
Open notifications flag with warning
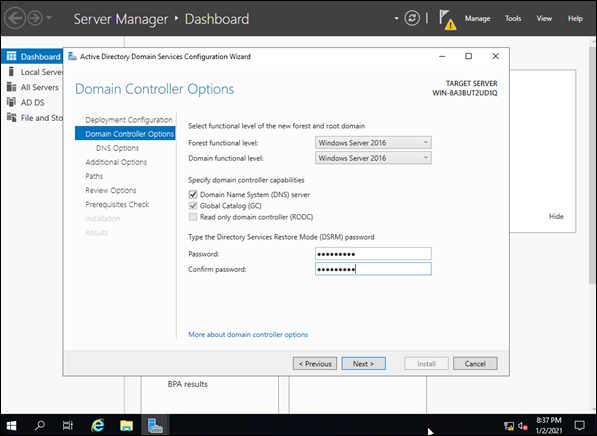447,19
